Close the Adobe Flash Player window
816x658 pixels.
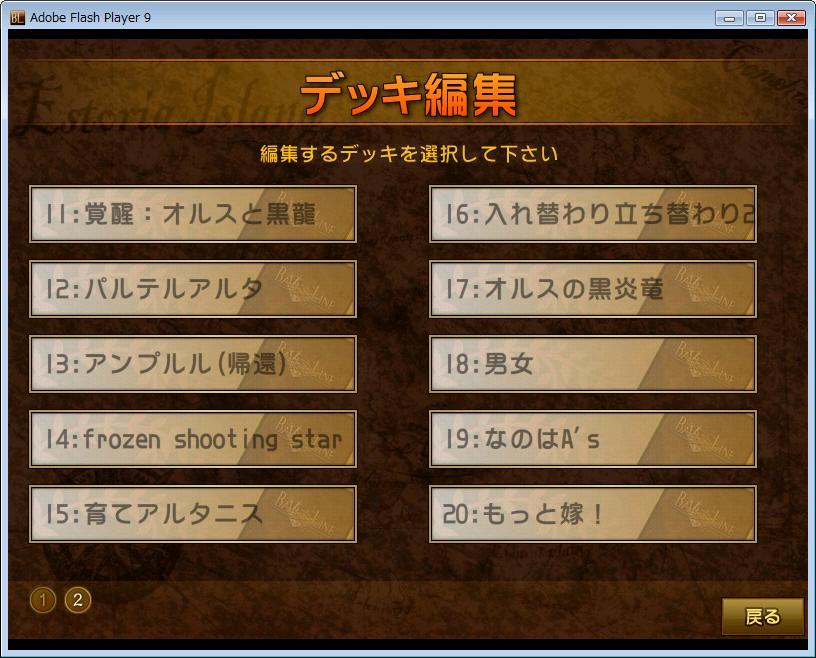[x=791, y=18]
